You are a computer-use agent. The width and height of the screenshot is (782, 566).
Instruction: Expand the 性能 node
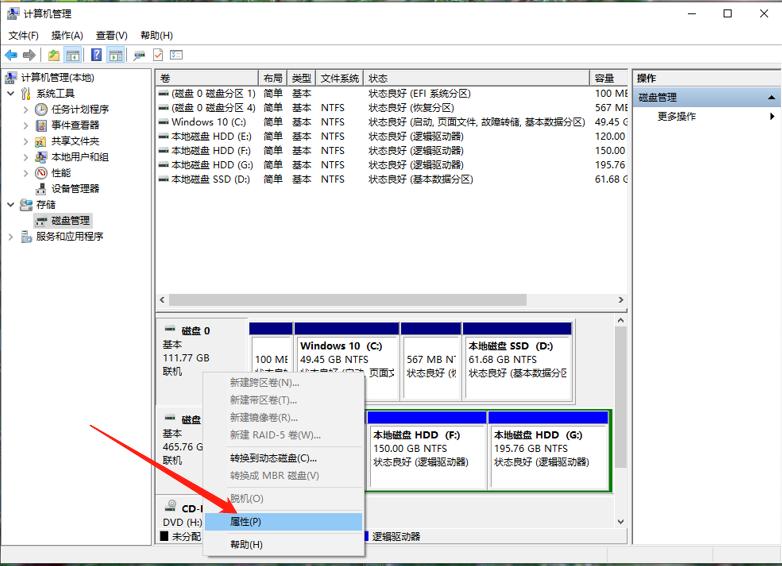25,173
